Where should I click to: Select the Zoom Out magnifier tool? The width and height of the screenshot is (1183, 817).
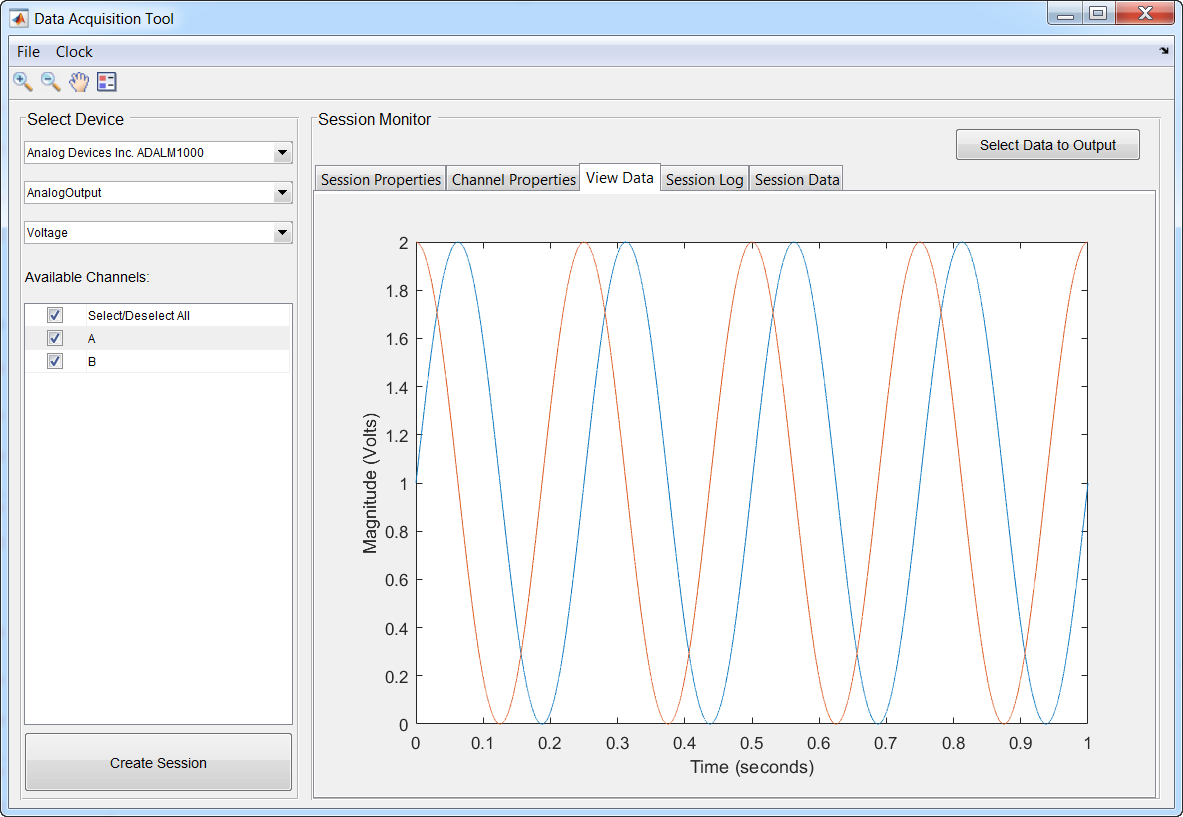[50, 82]
